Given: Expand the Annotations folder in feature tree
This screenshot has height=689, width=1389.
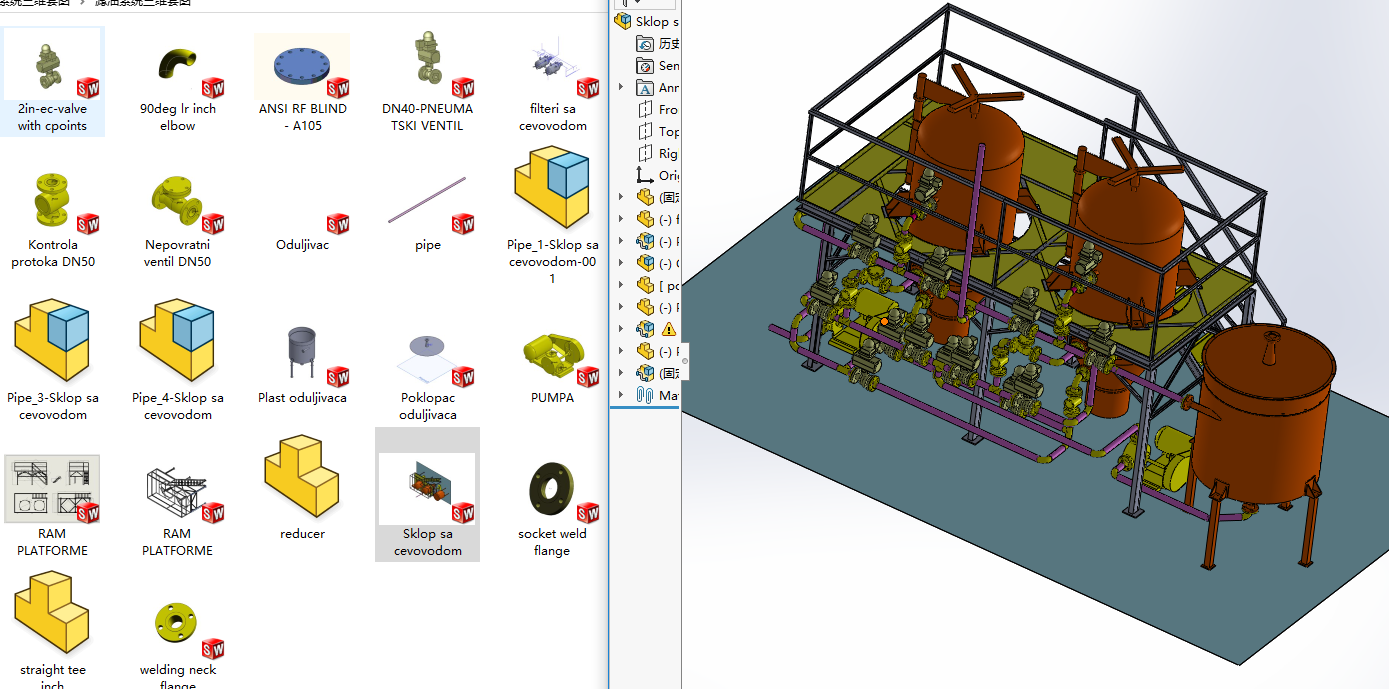Looking at the screenshot, I should point(621,87).
